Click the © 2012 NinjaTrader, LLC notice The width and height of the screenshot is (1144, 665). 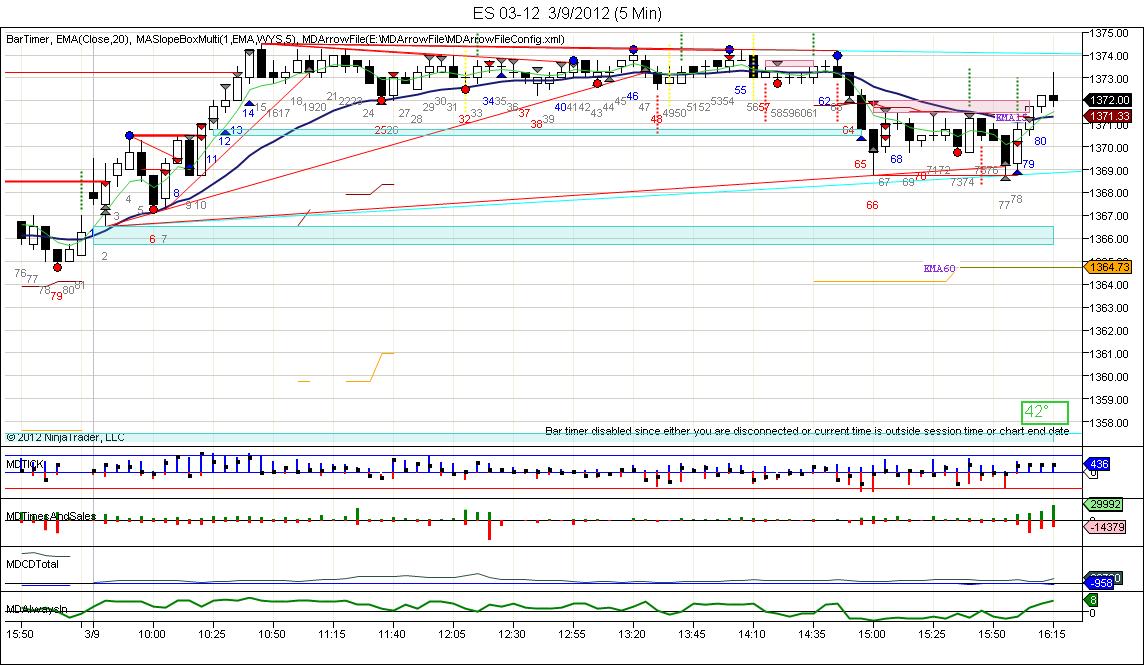point(66,437)
